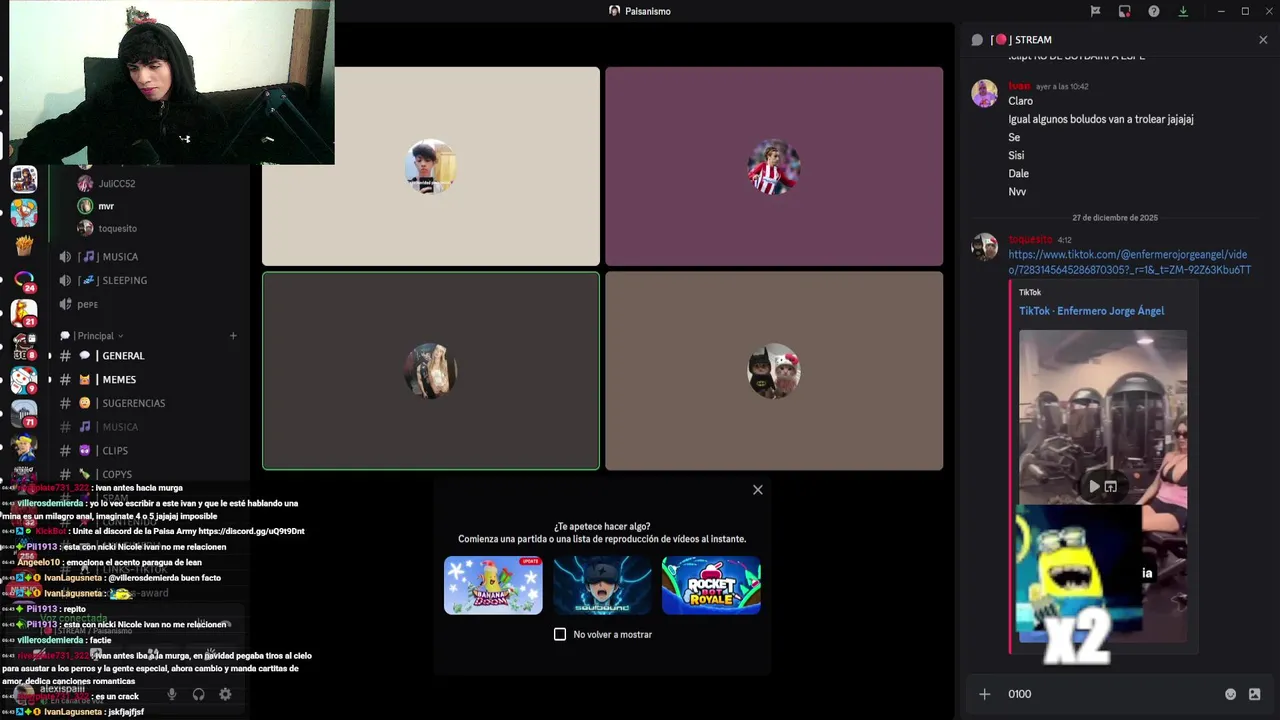Viewport: 1280px width, 720px height.
Task: Open the MEMES text channel
Action: tap(148, 380)
